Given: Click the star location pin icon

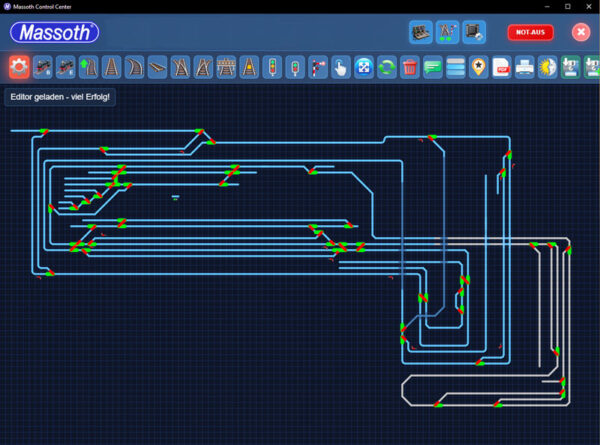Looking at the screenshot, I should (478, 67).
